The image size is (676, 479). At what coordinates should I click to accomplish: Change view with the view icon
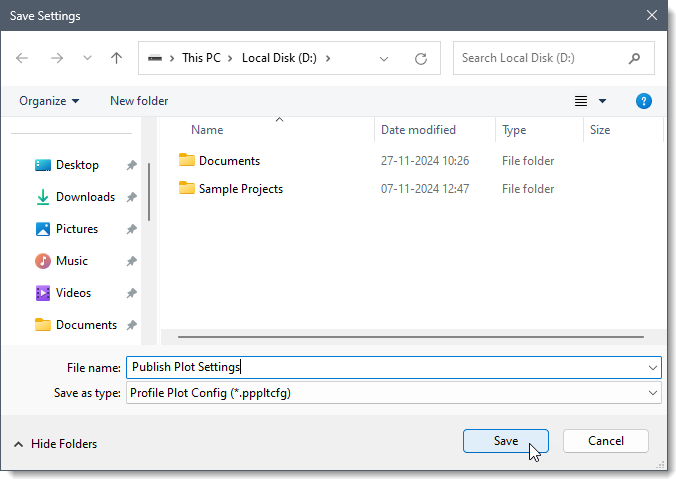point(581,101)
